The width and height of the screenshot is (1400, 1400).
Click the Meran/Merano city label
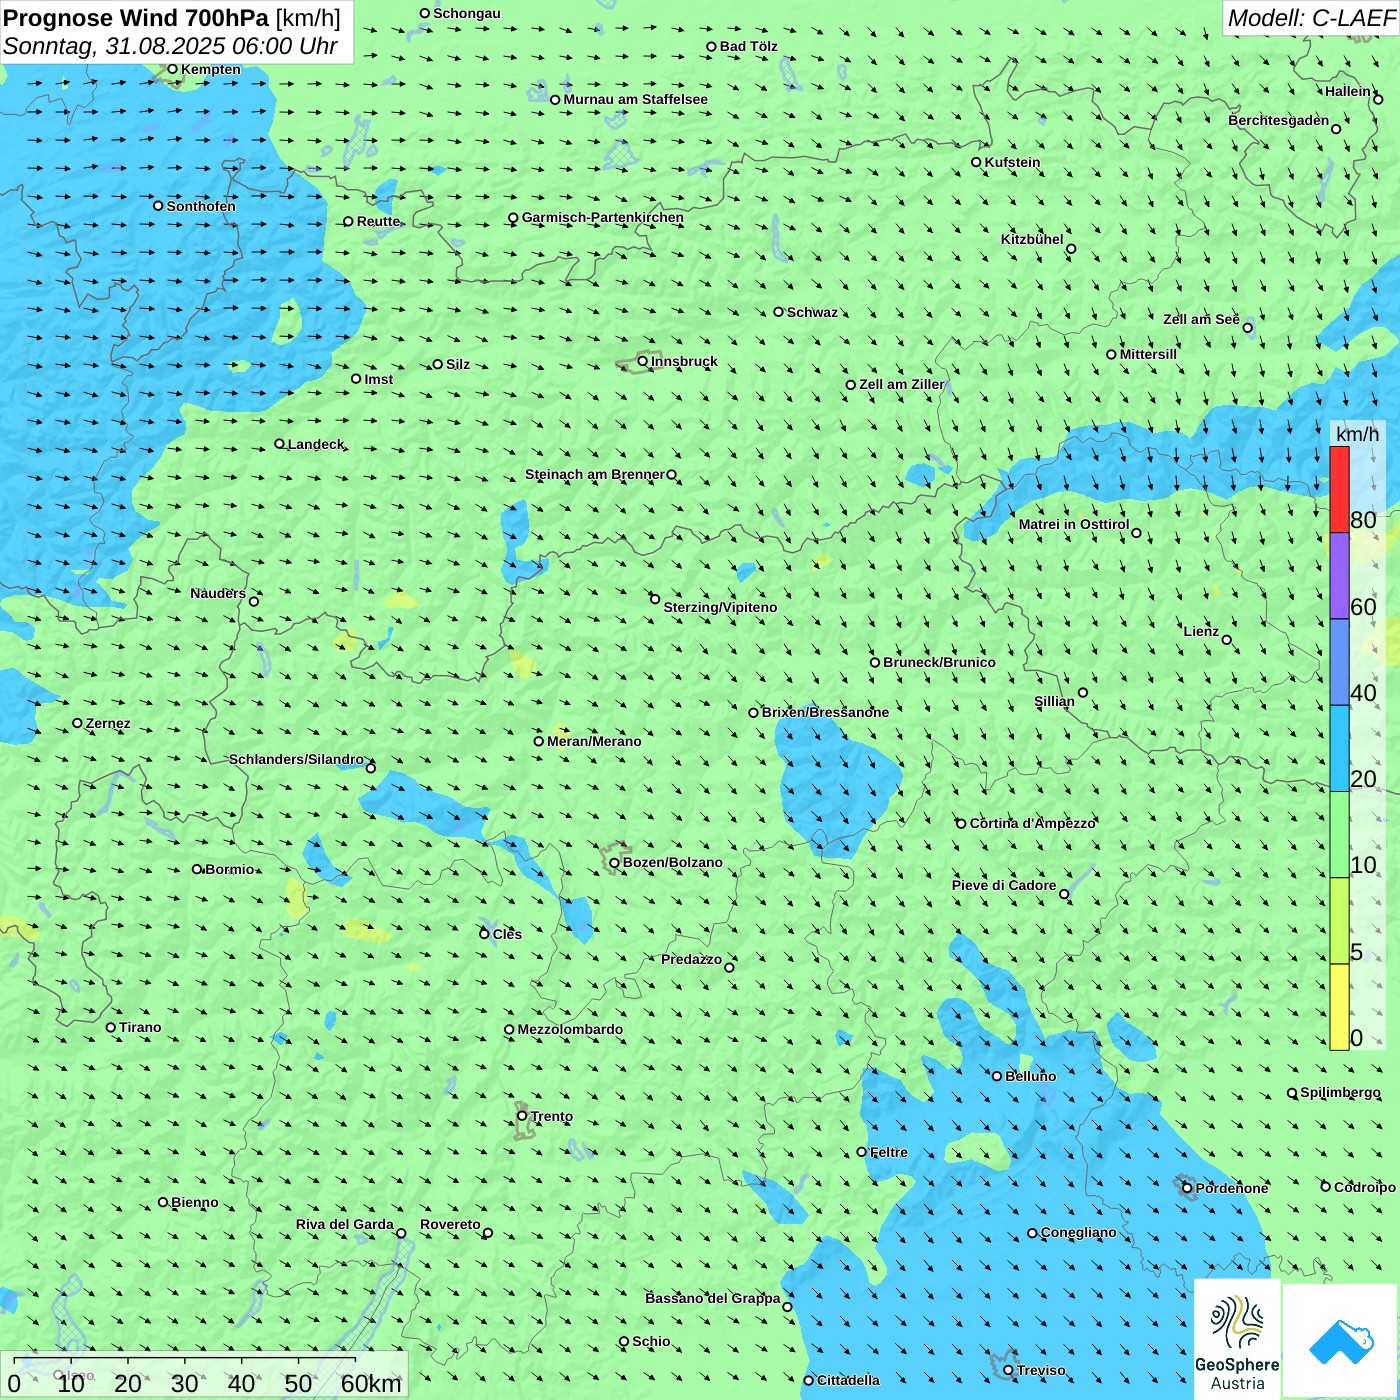click(x=594, y=741)
